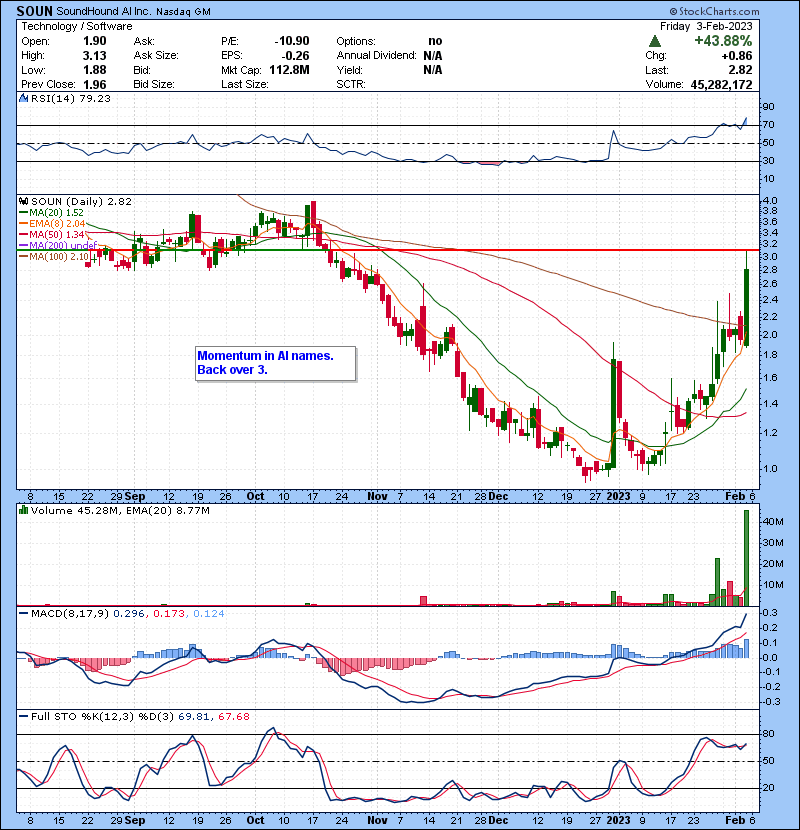Click the SOUN (Daily) 2.82 legend
Image resolution: width=800 pixels, height=830 pixels.
click(81, 202)
